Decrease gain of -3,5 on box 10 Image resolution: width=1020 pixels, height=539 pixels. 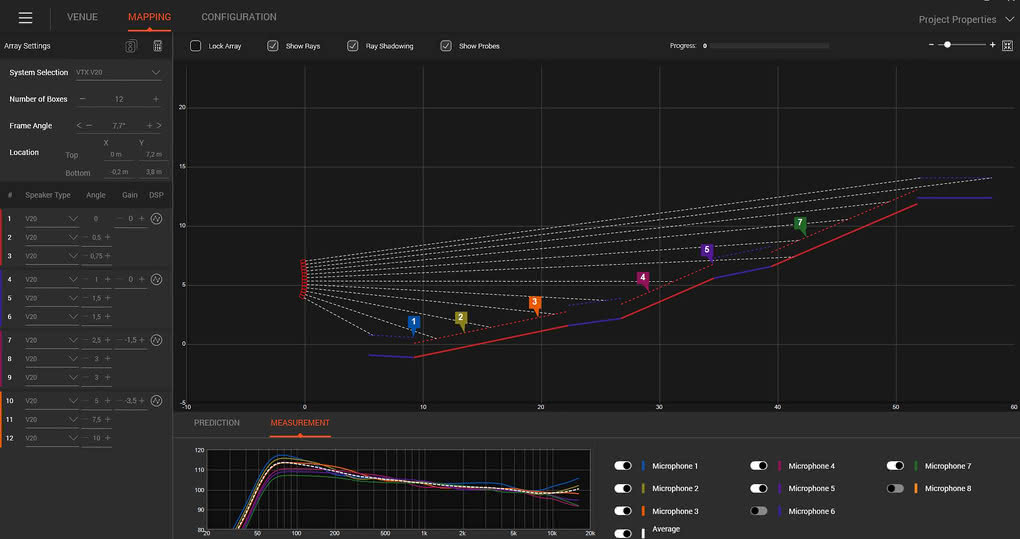coord(119,401)
